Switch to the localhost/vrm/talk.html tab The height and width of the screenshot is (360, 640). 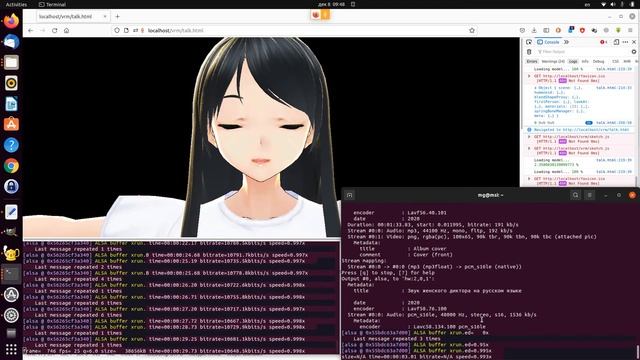pyautogui.click(x=72, y=16)
